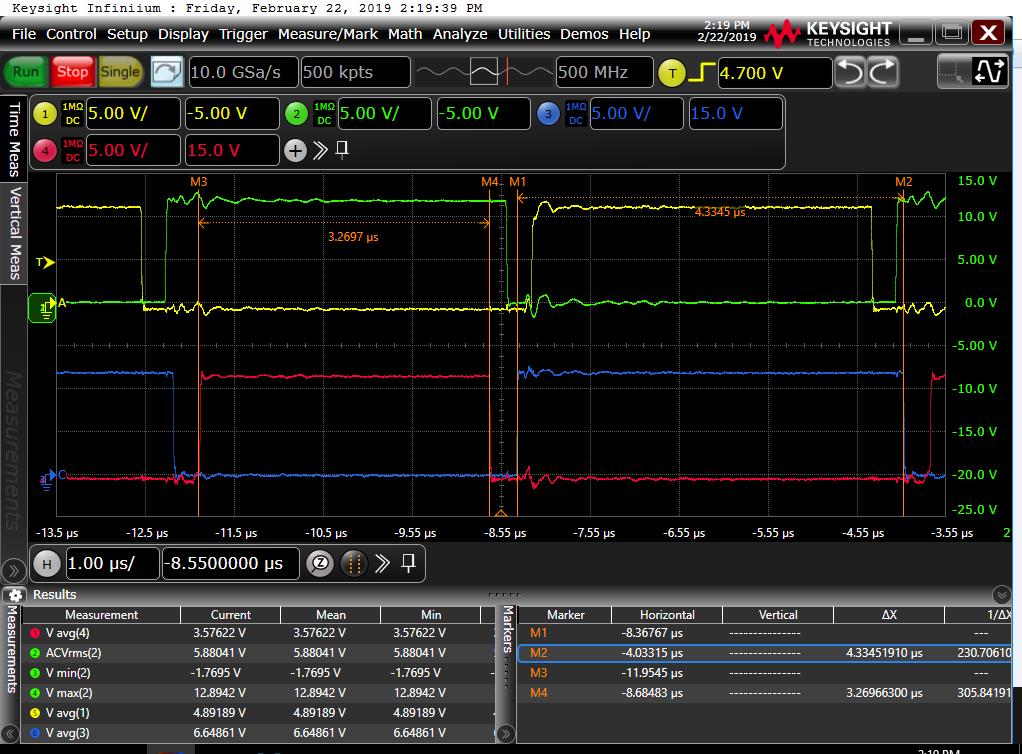This screenshot has height=754, width=1022.
Task: Toggle channel 4 red button
Action: (45, 151)
